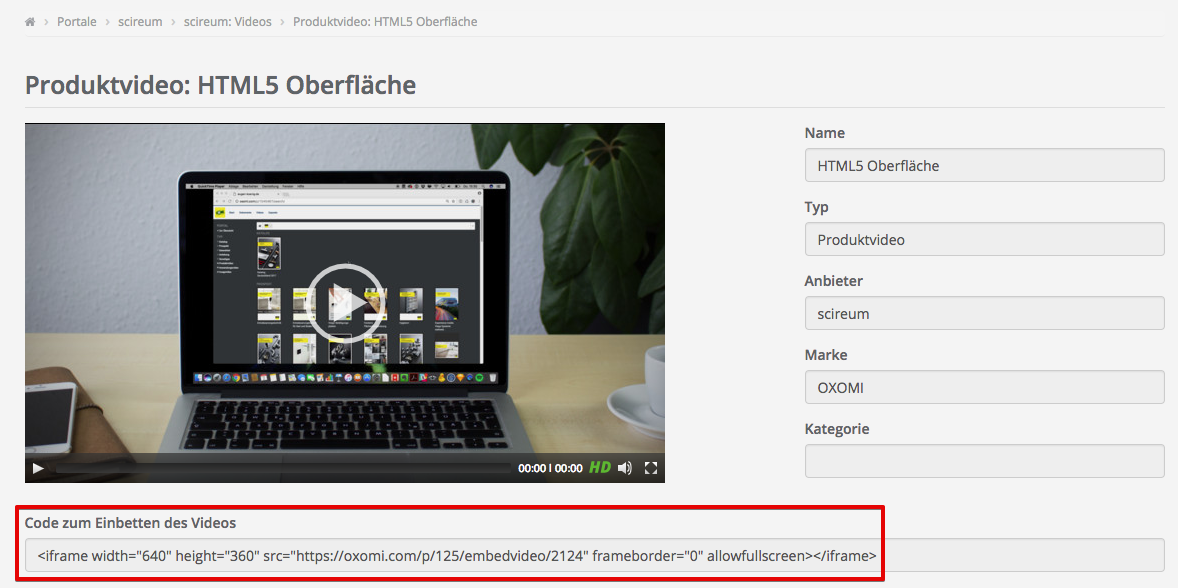Image resolution: width=1178 pixels, height=588 pixels.
Task: Focus the Marke field showing OXOMI
Action: coord(984,388)
